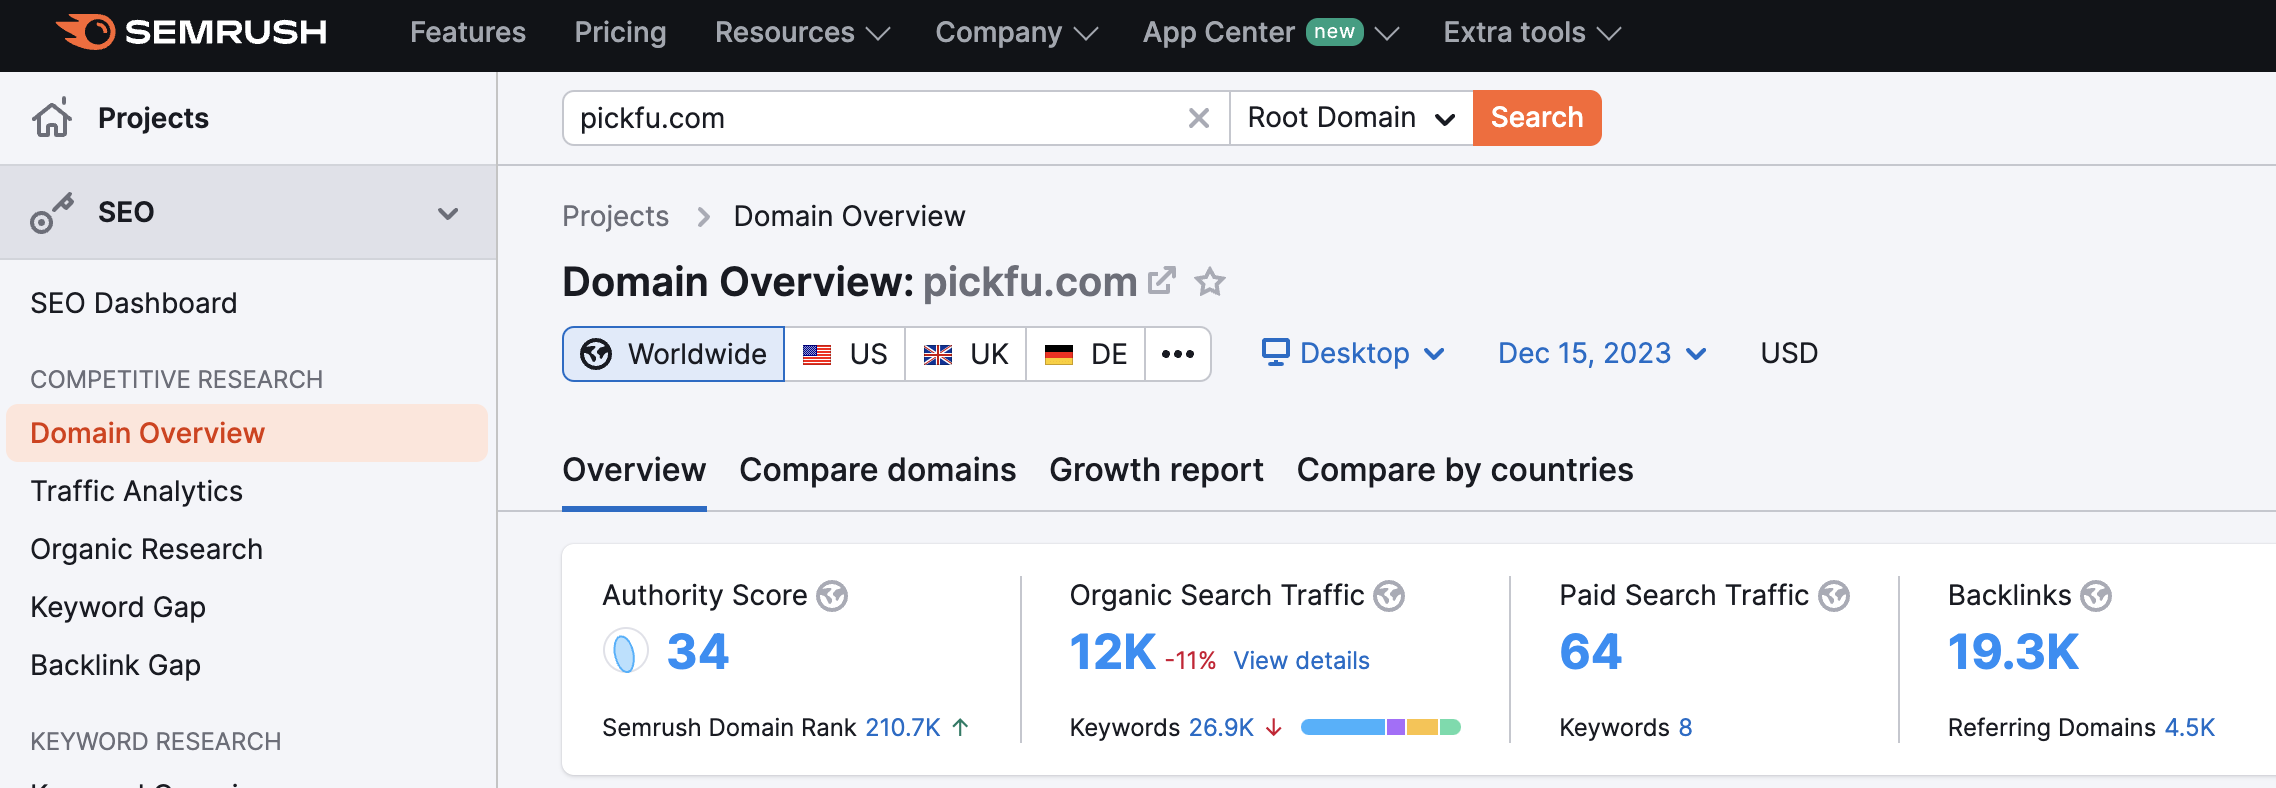Screen dimensions: 2276x788
Task: Click the orange Search button
Action: (1537, 118)
